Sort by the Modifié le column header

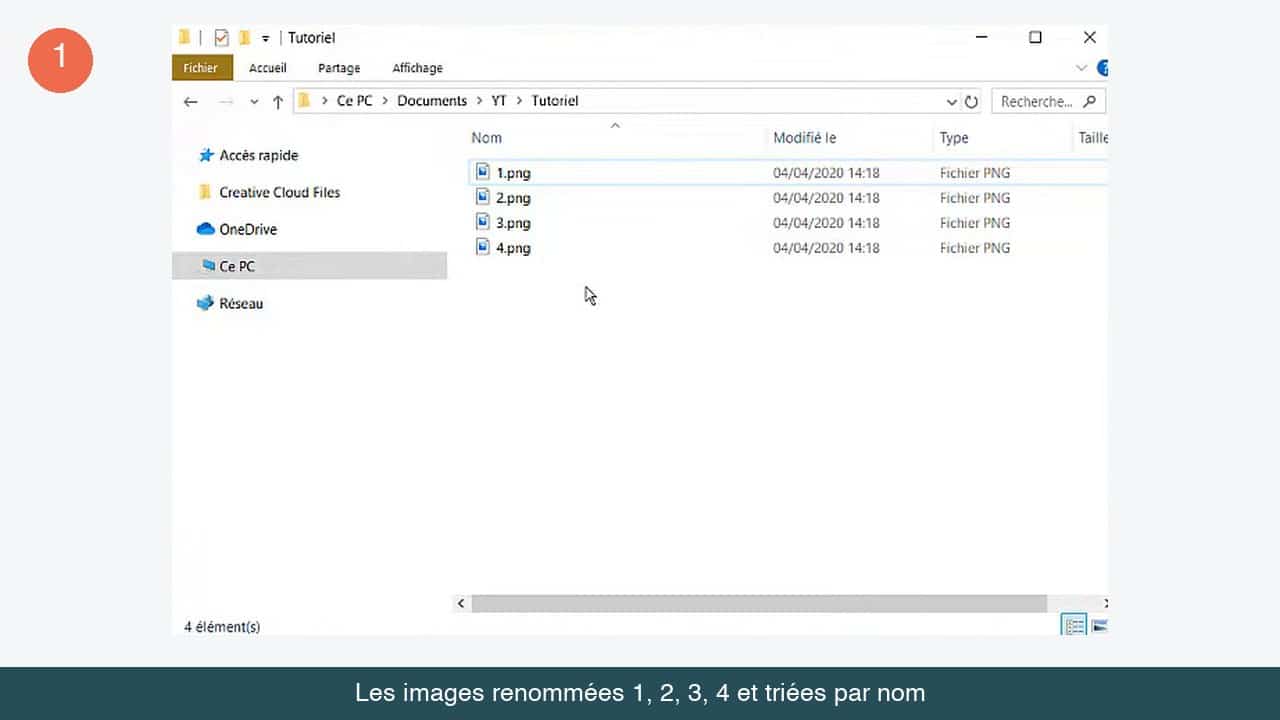804,138
